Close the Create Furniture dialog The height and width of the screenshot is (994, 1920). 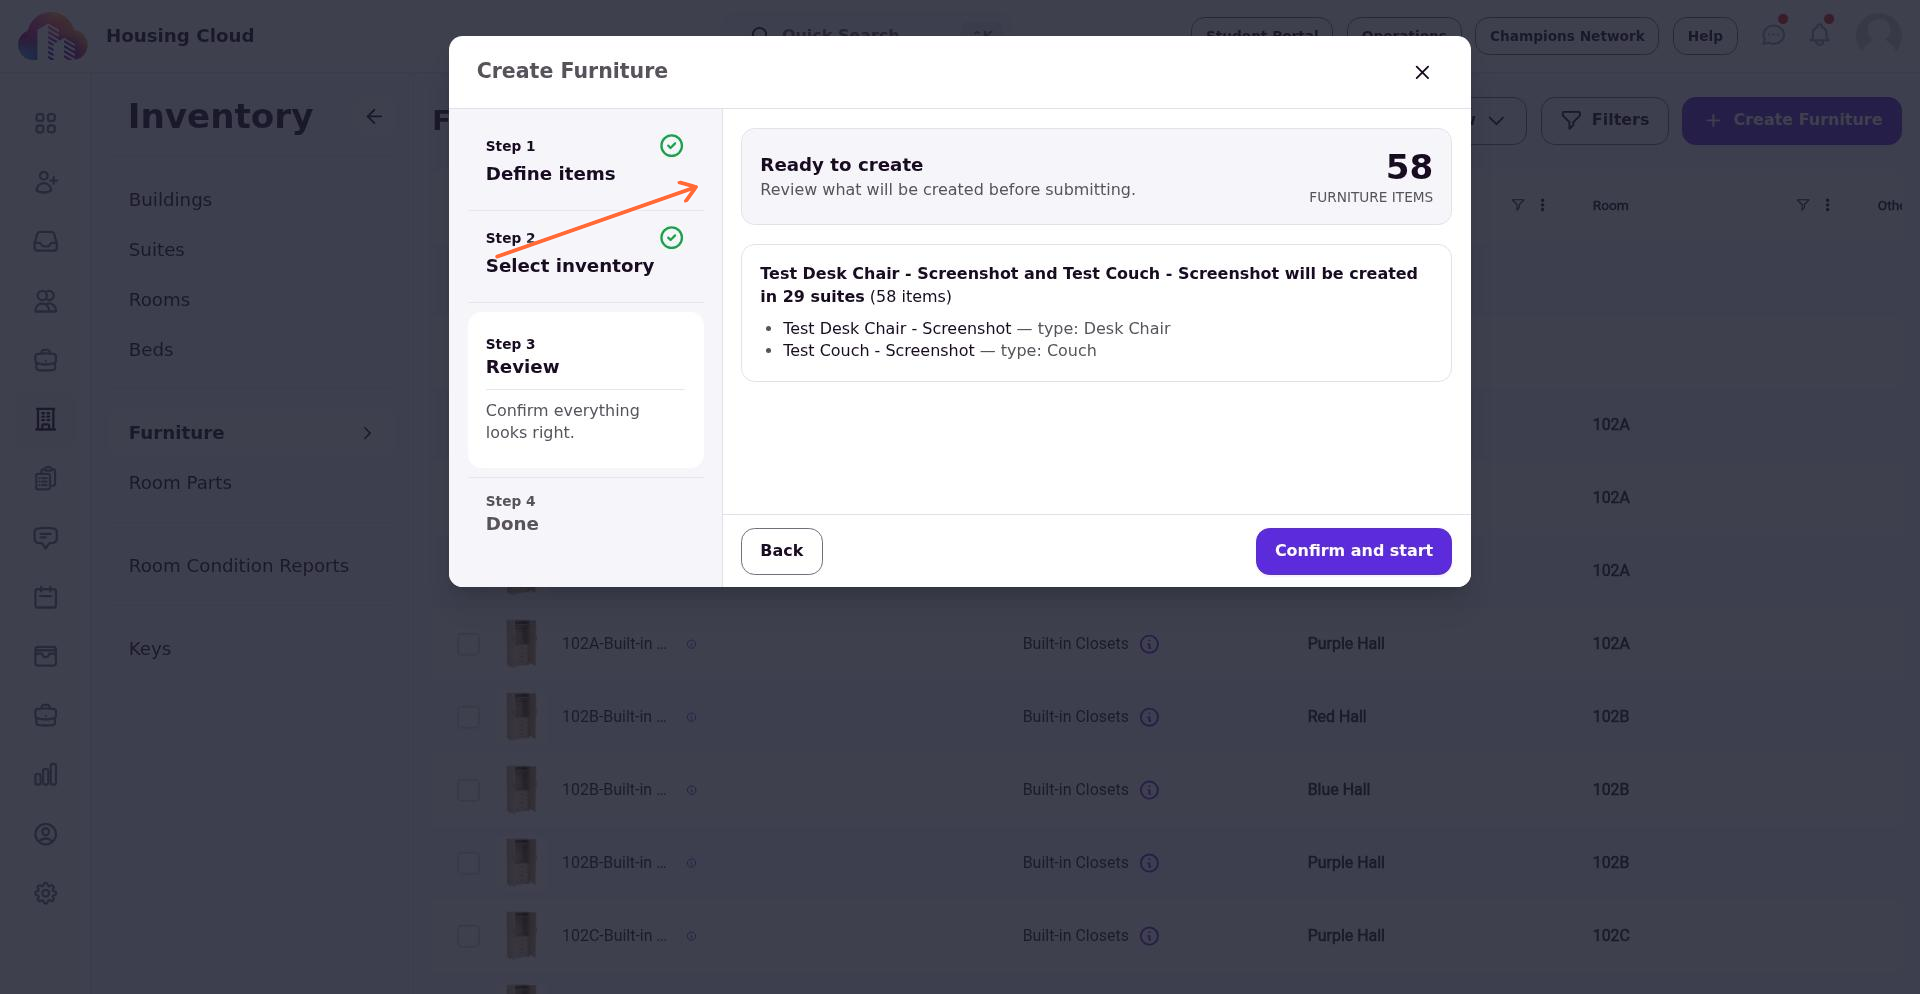[1422, 72]
